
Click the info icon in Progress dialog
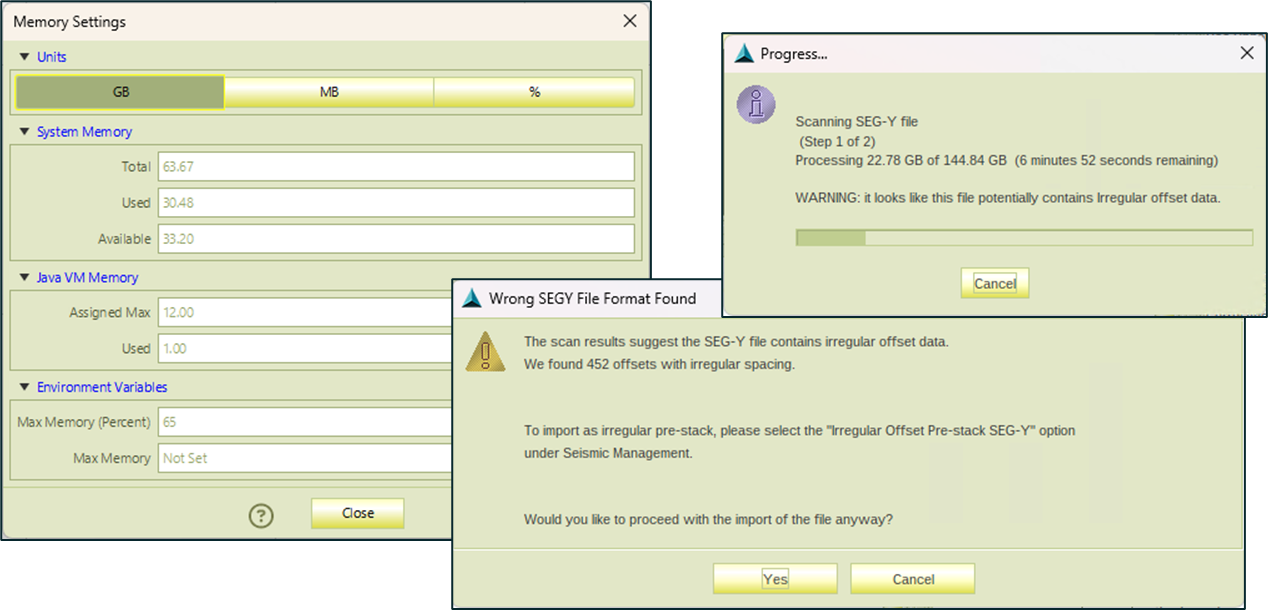(x=756, y=104)
